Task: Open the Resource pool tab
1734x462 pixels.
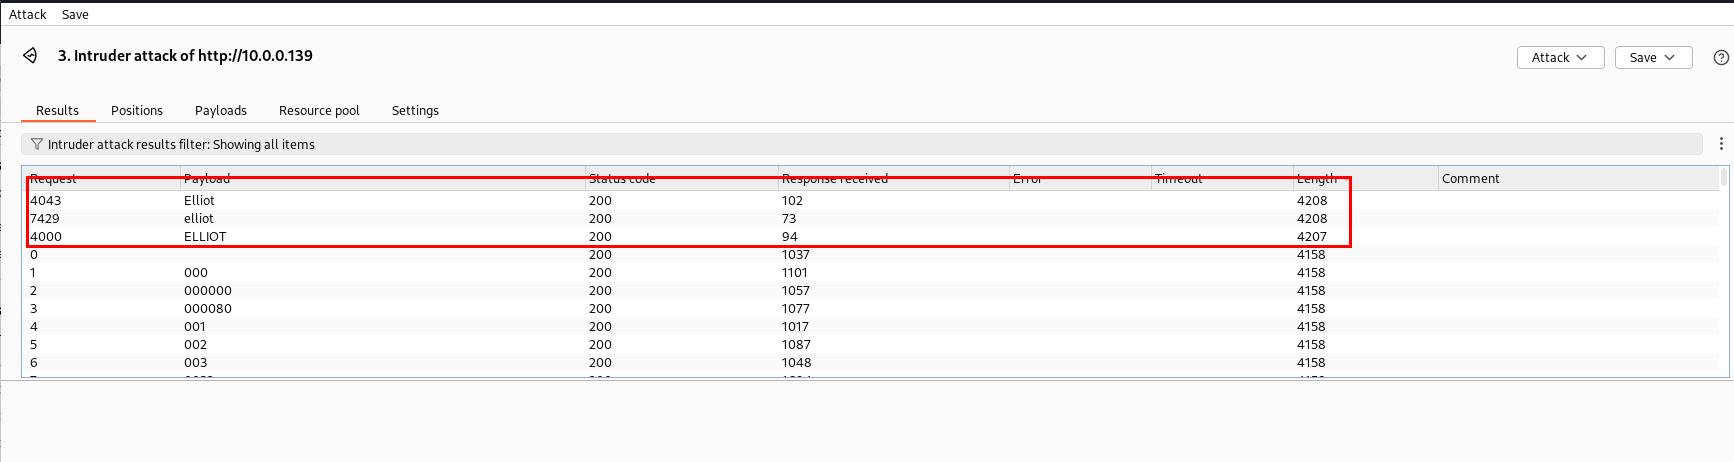Action: pyautogui.click(x=319, y=110)
